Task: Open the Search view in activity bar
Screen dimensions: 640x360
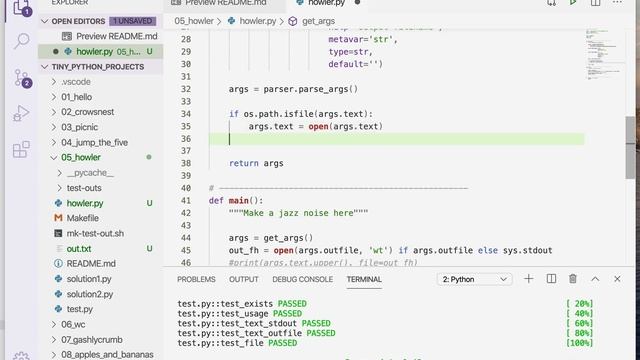Action: (21, 41)
